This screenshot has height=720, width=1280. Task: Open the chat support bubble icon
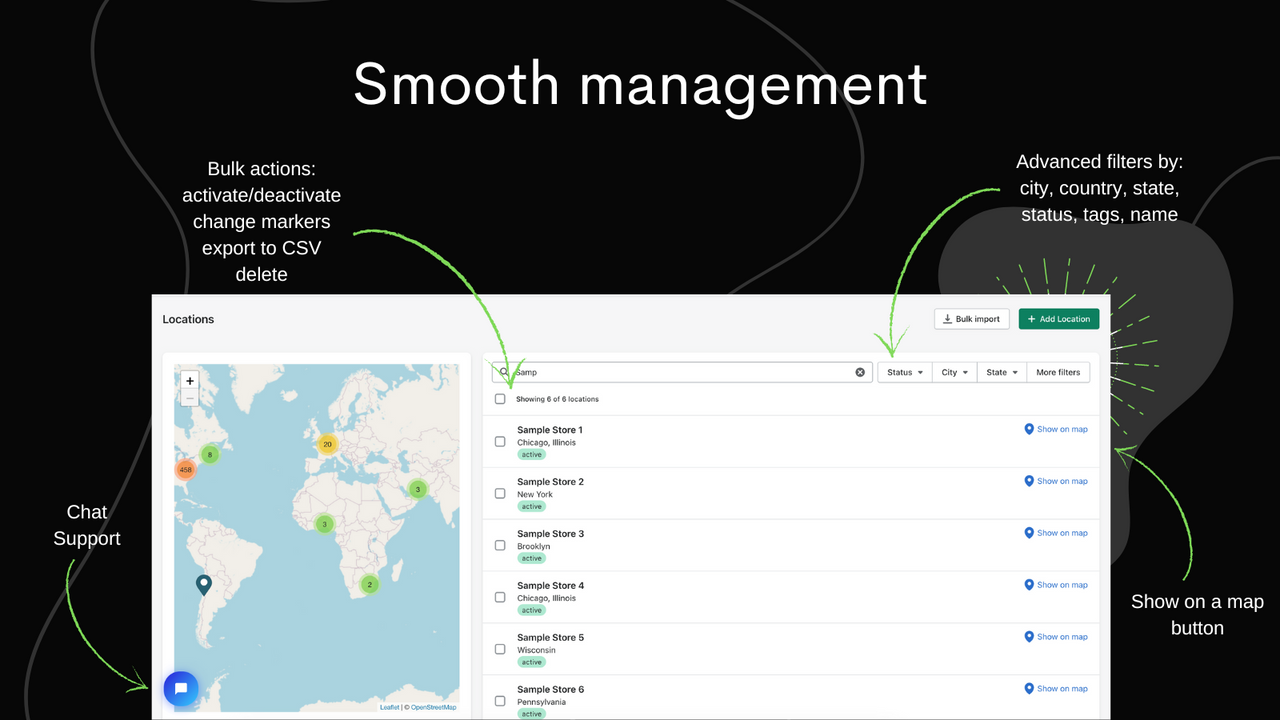[x=181, y=688]
